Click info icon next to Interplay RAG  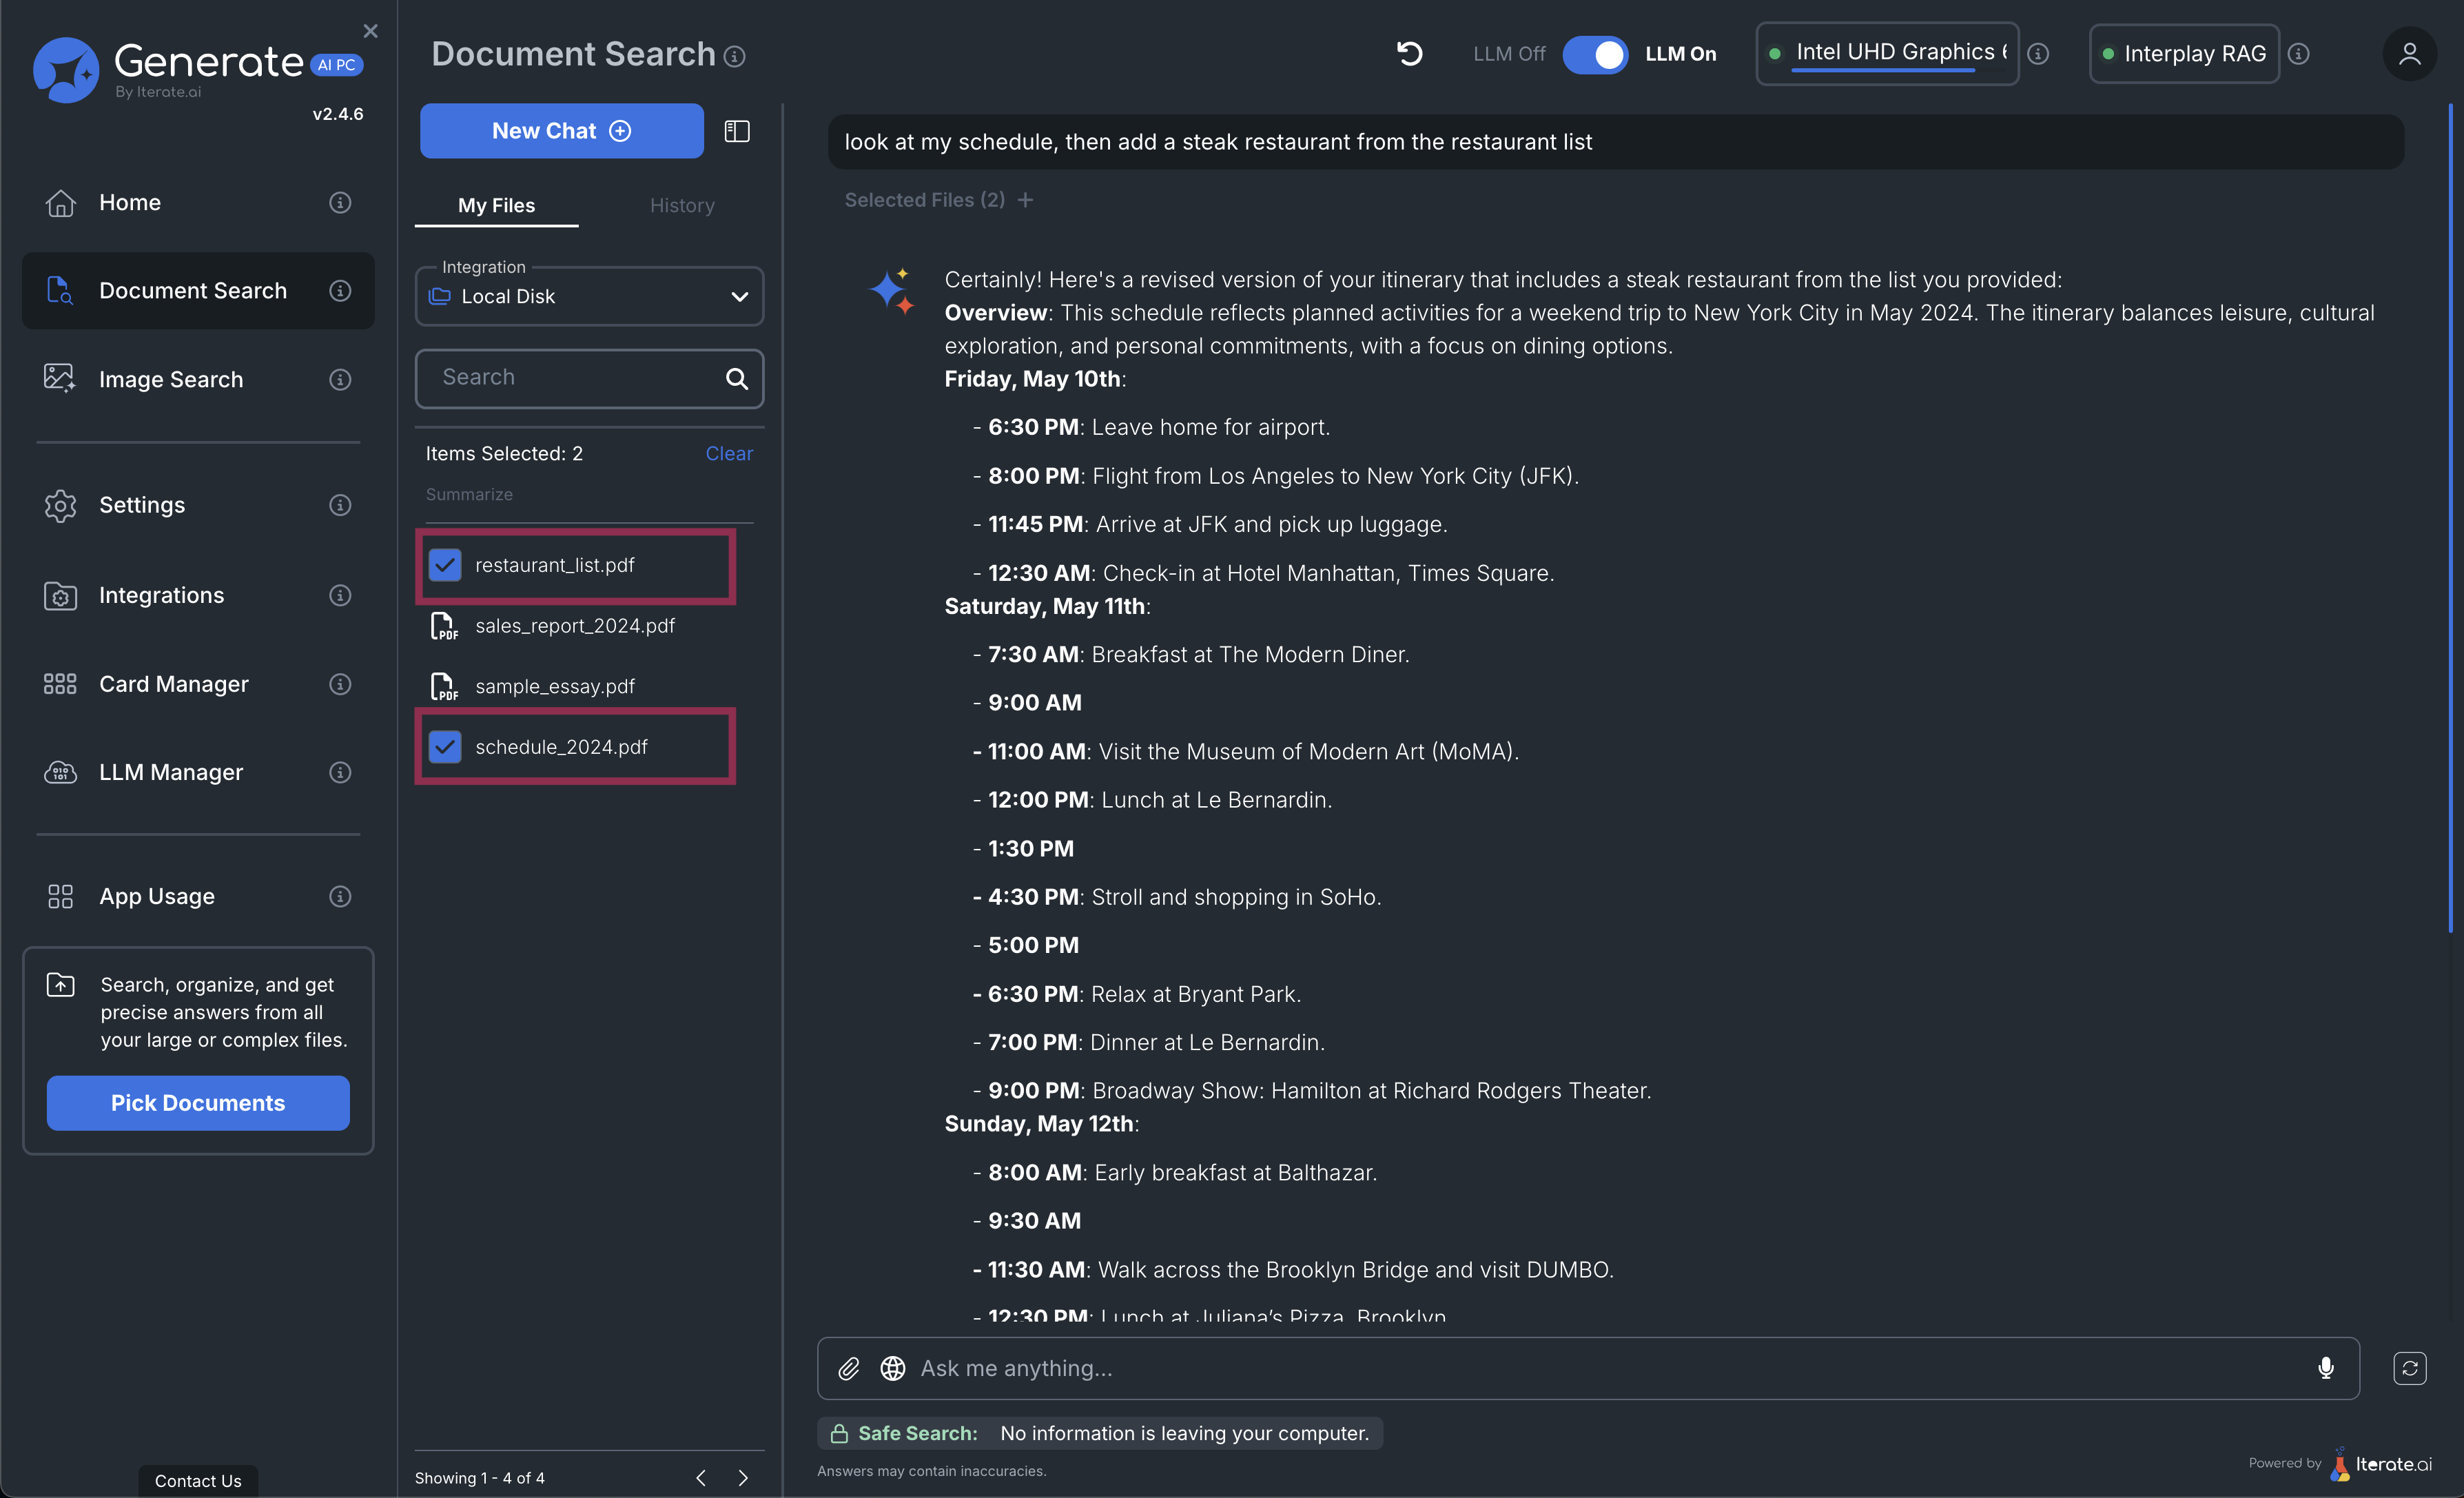[2299, 54]
